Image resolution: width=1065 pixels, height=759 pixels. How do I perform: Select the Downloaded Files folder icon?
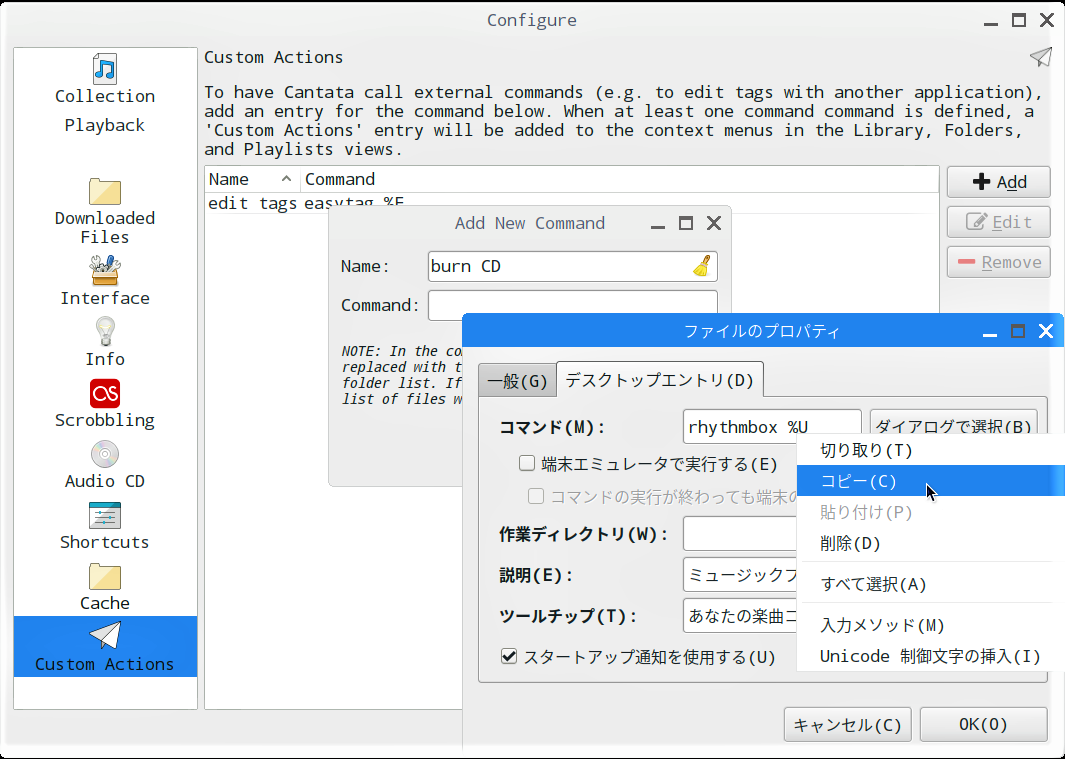[105, 192]
